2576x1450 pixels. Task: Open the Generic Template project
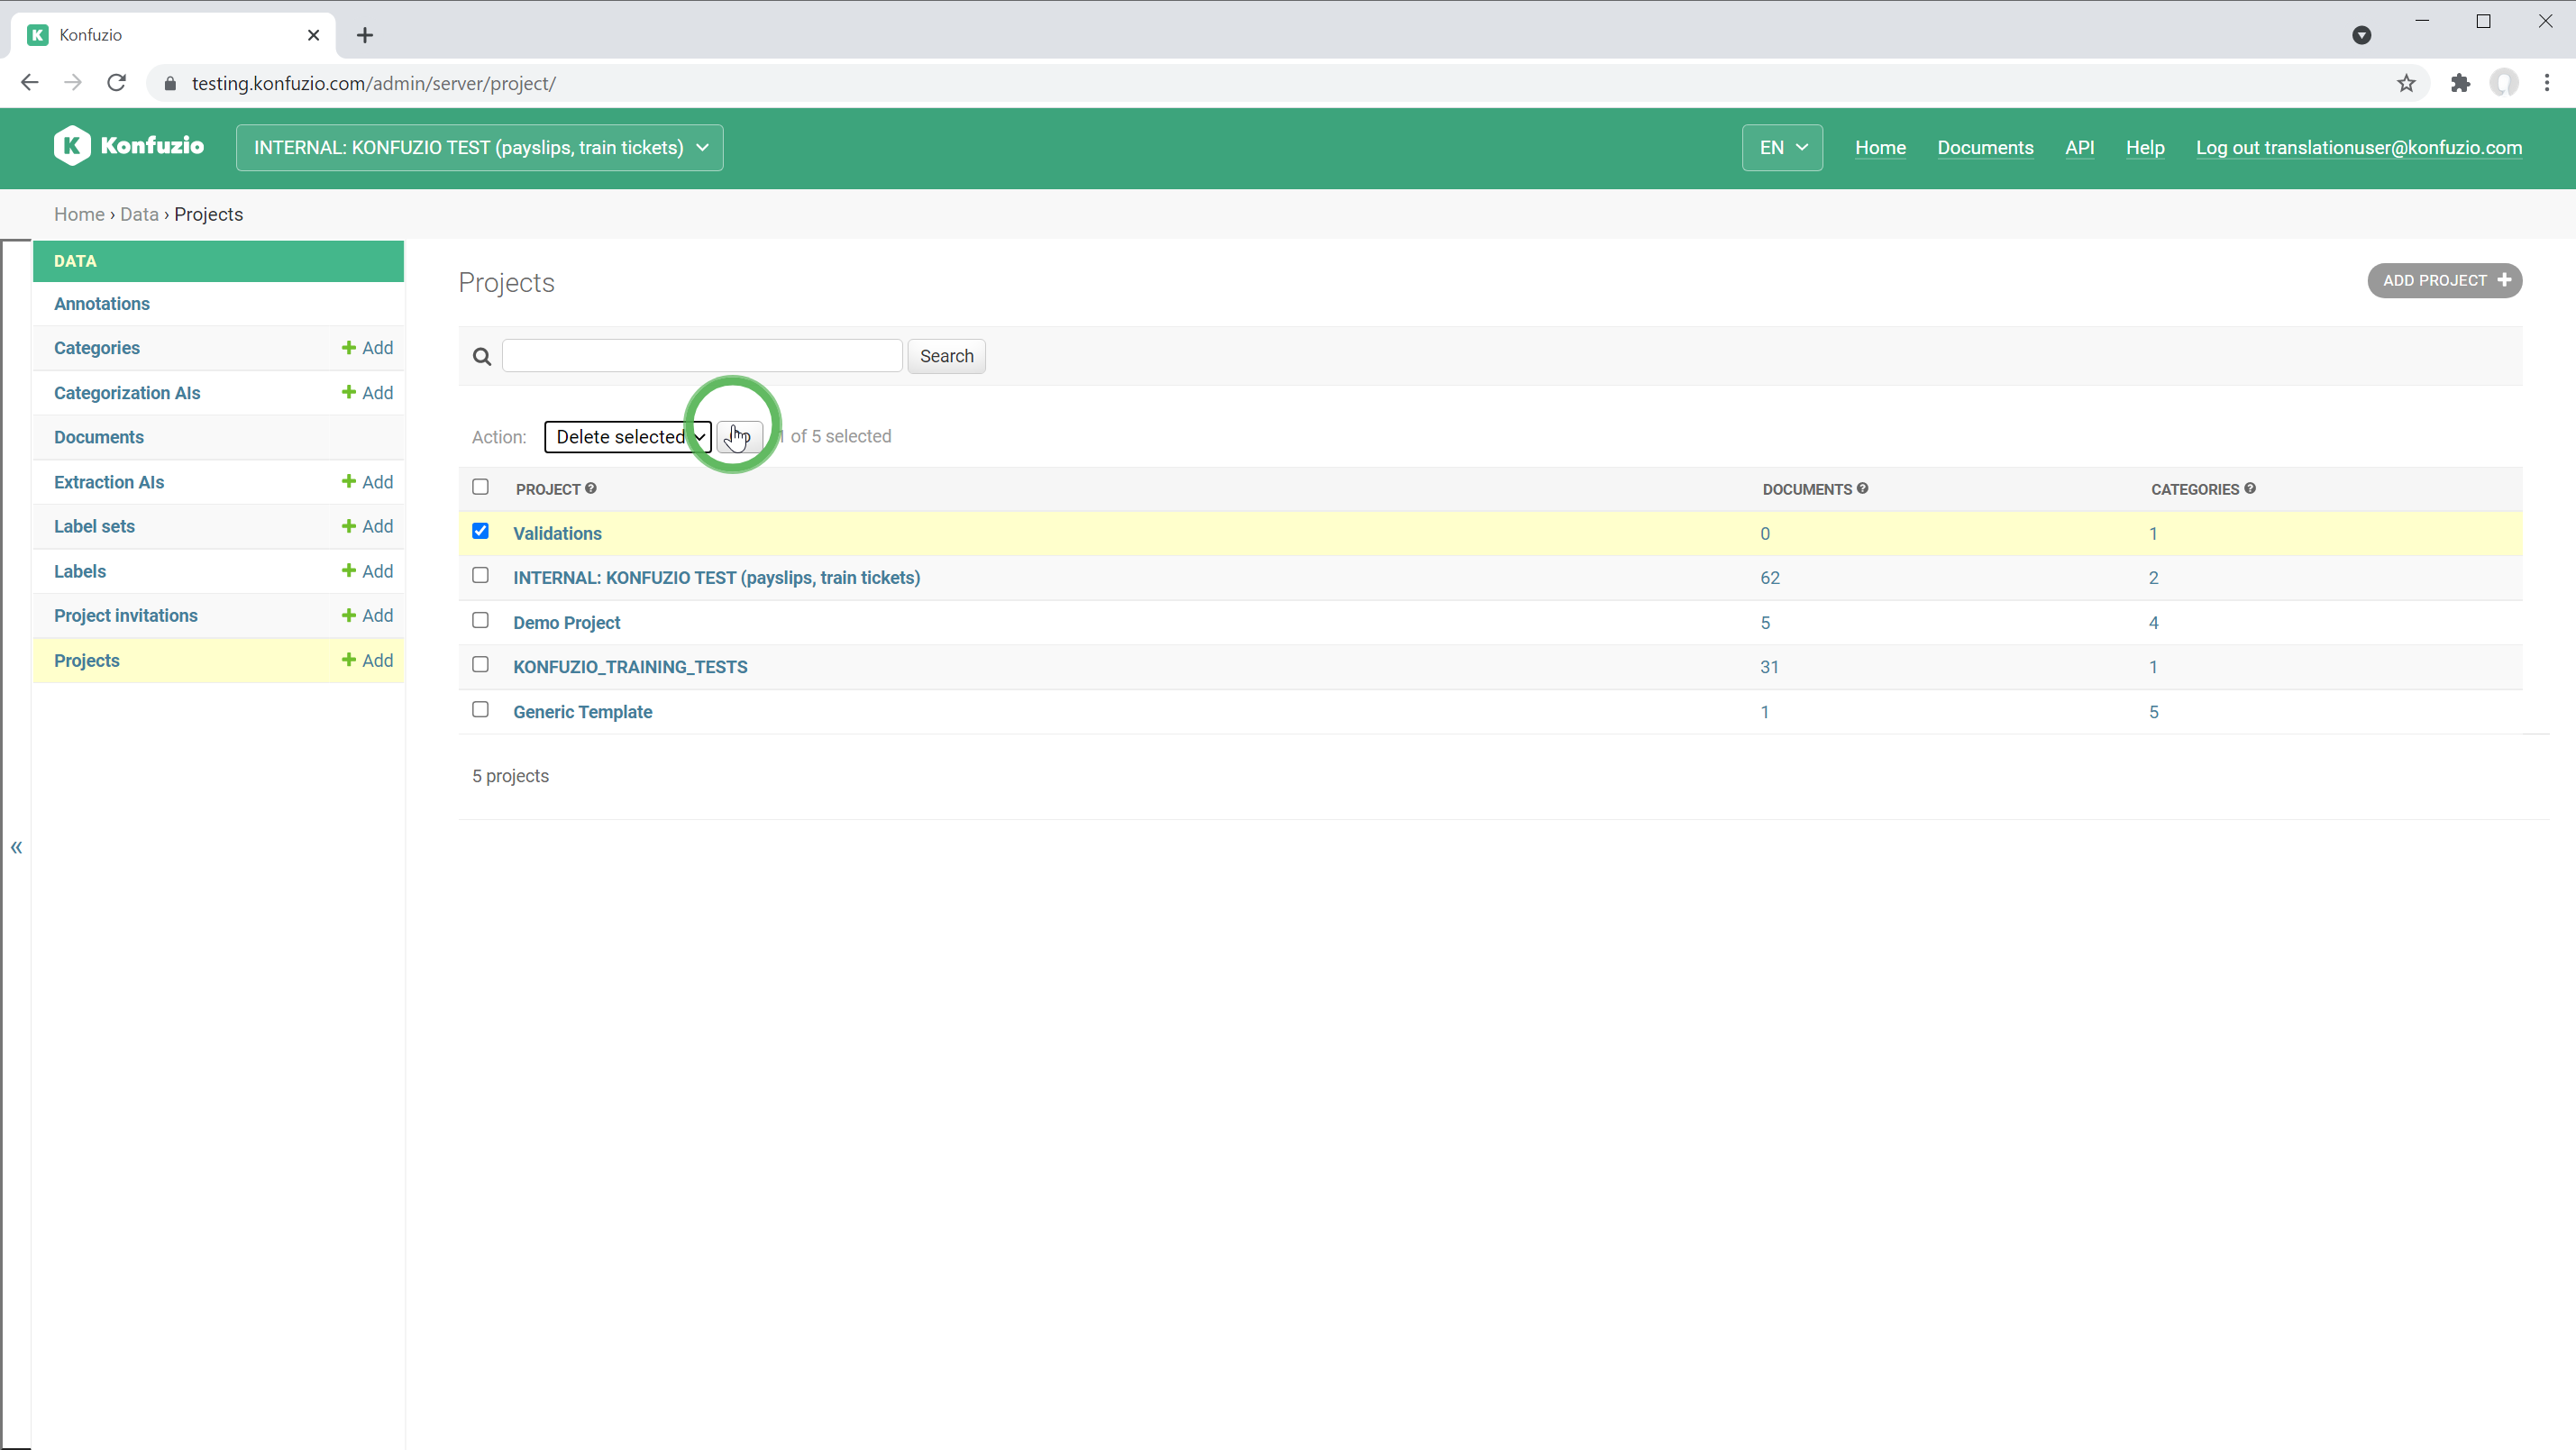[582, 712]
